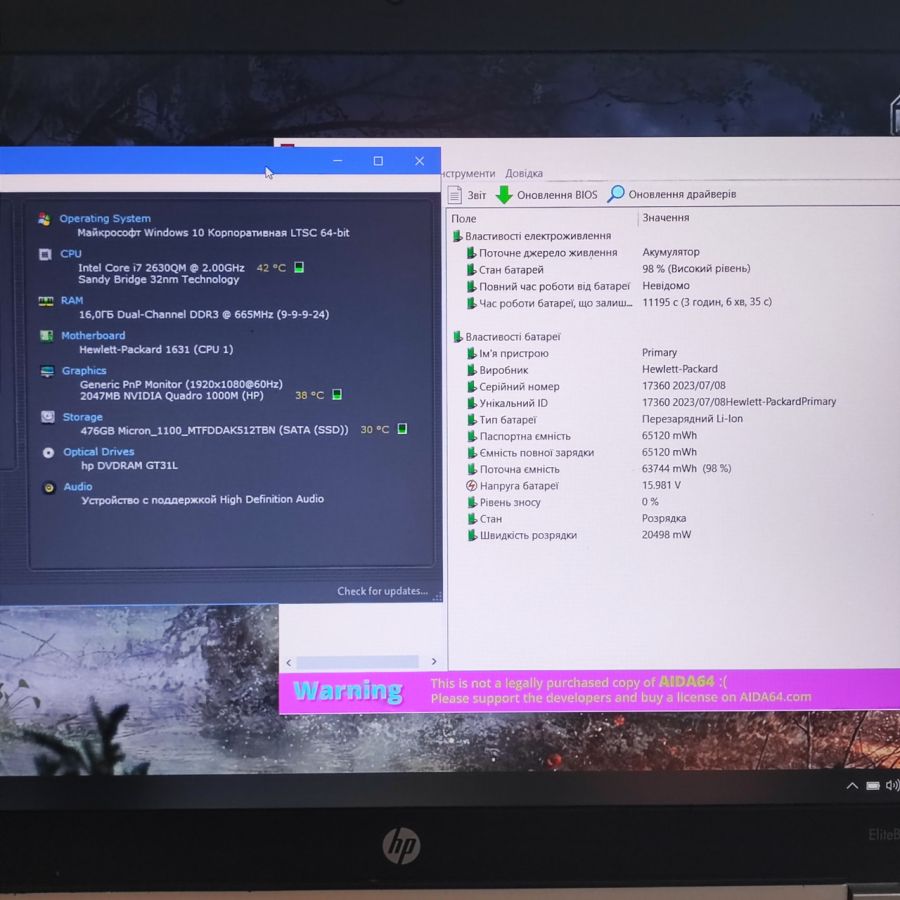The image size is (900, 900).
Task: Maximize the Speccy window
Action: coord(378,161)
